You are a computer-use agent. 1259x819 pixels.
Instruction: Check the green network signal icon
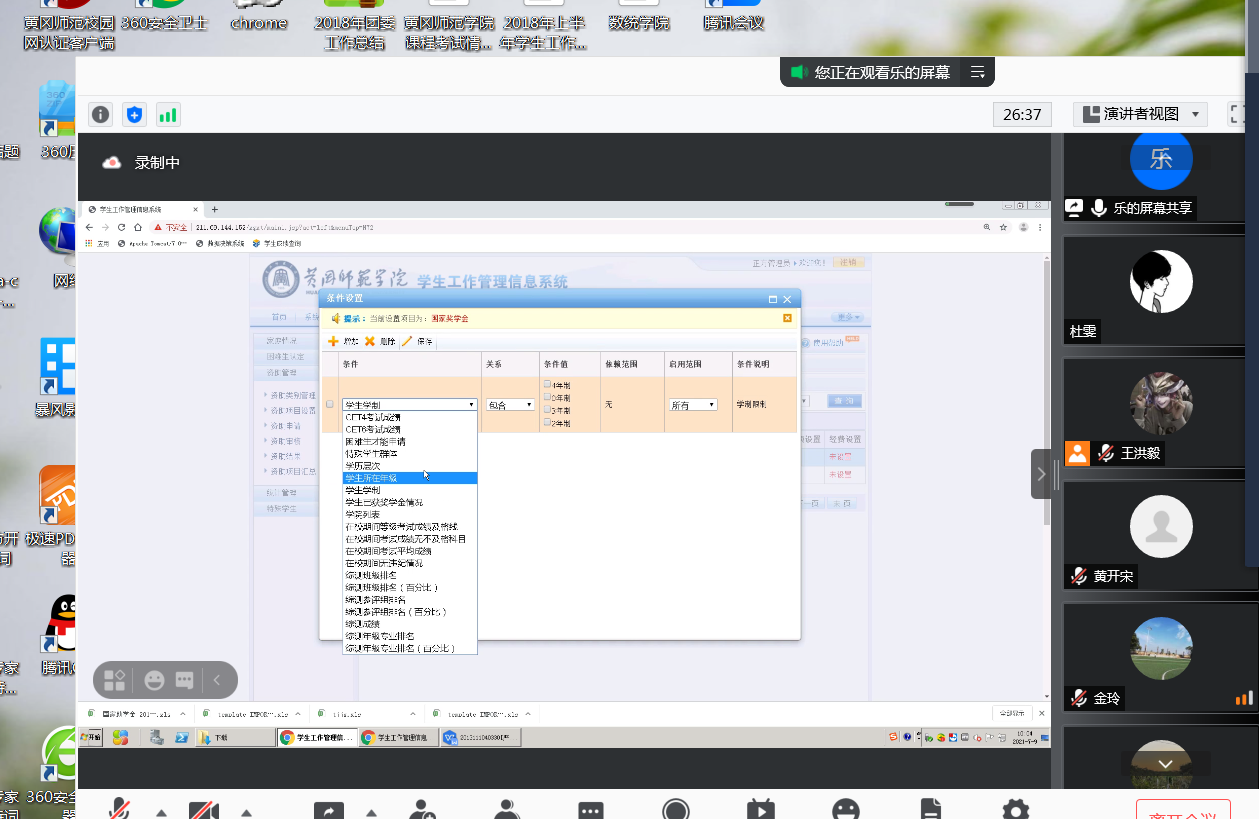point(167,114)
